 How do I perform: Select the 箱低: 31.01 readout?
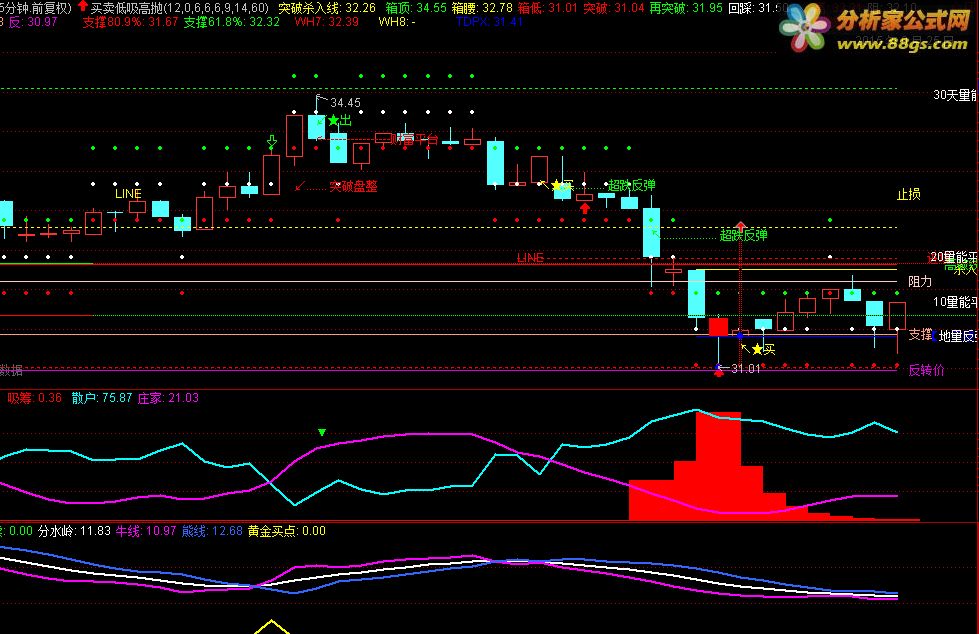click(548, 7)
